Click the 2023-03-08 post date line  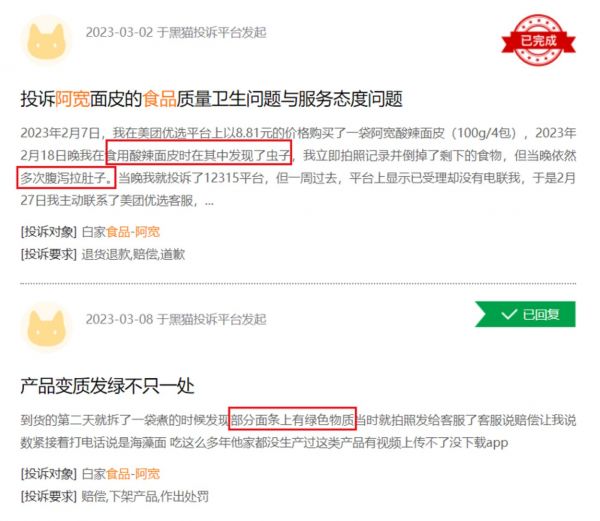[176, 319]
